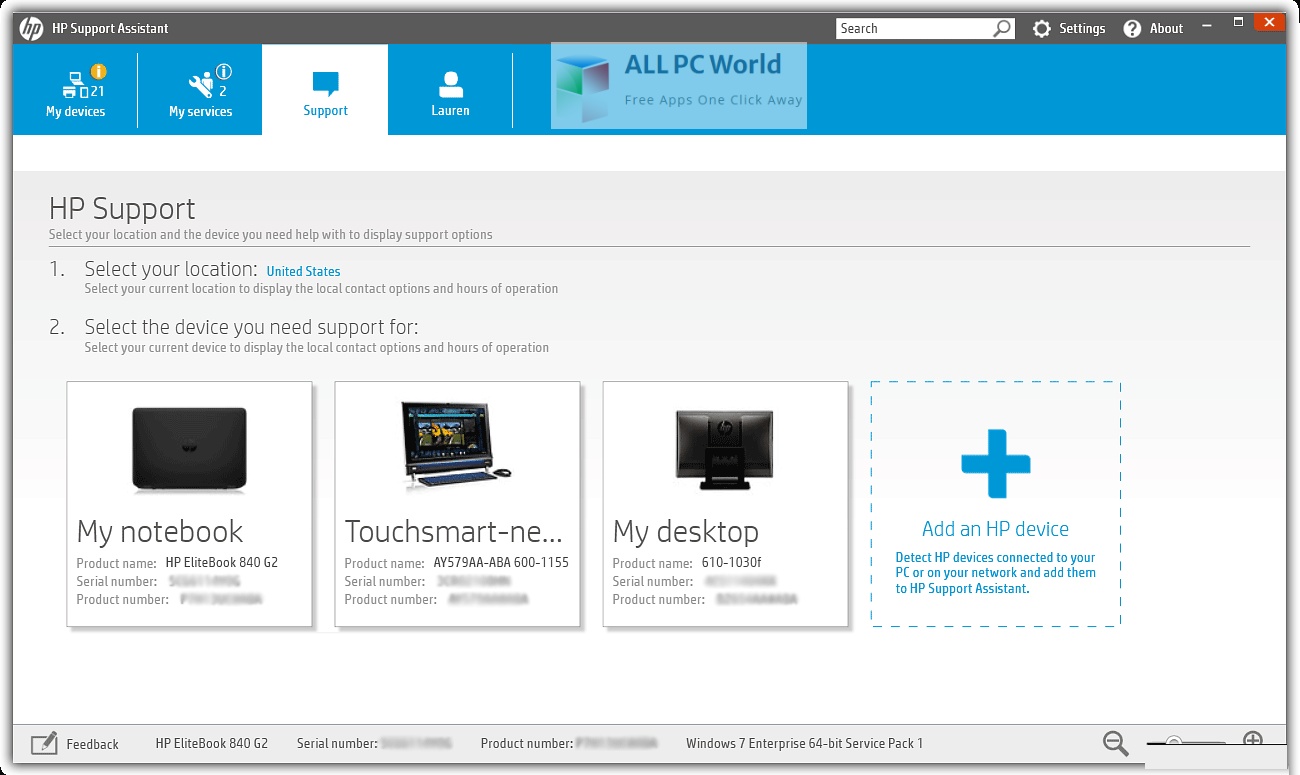
Task: Click the zoom out magnifier icon
Action: pos(1116,743)
